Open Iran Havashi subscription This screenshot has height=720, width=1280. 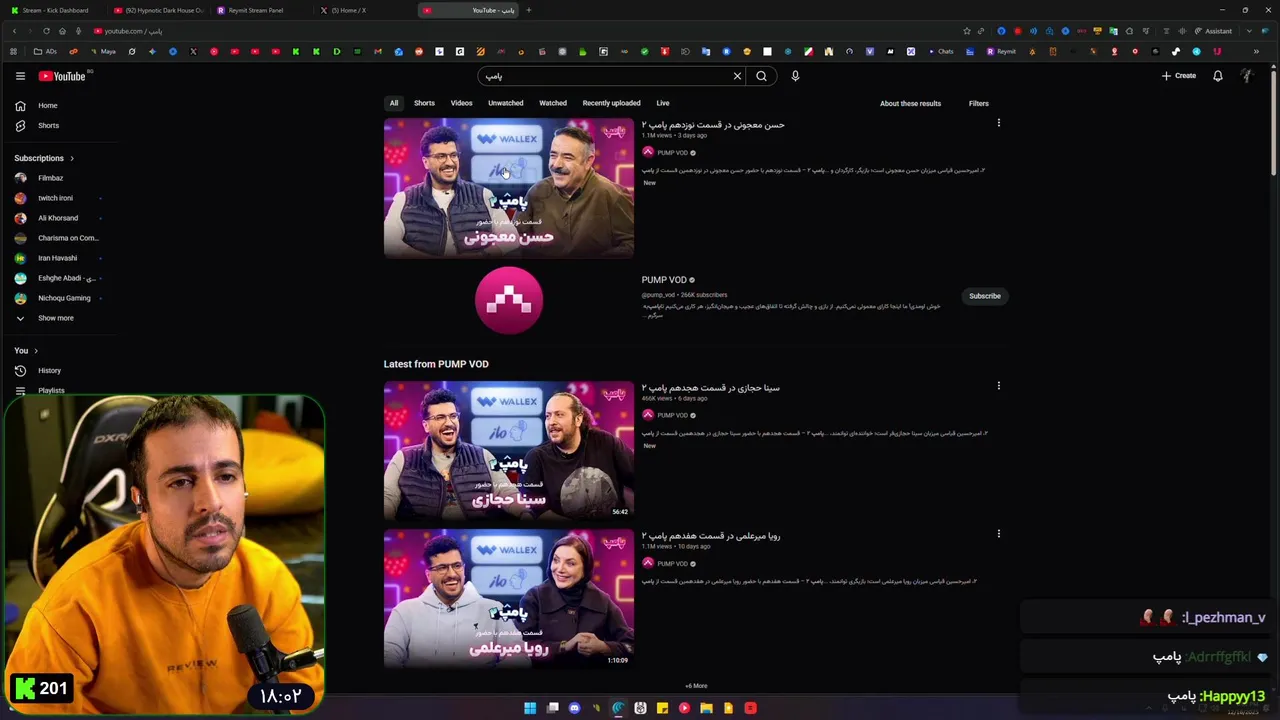pos(58,258)
